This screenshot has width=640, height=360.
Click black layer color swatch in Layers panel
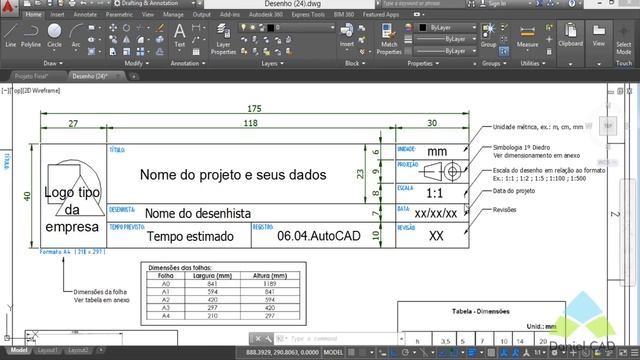click(270, 27)
